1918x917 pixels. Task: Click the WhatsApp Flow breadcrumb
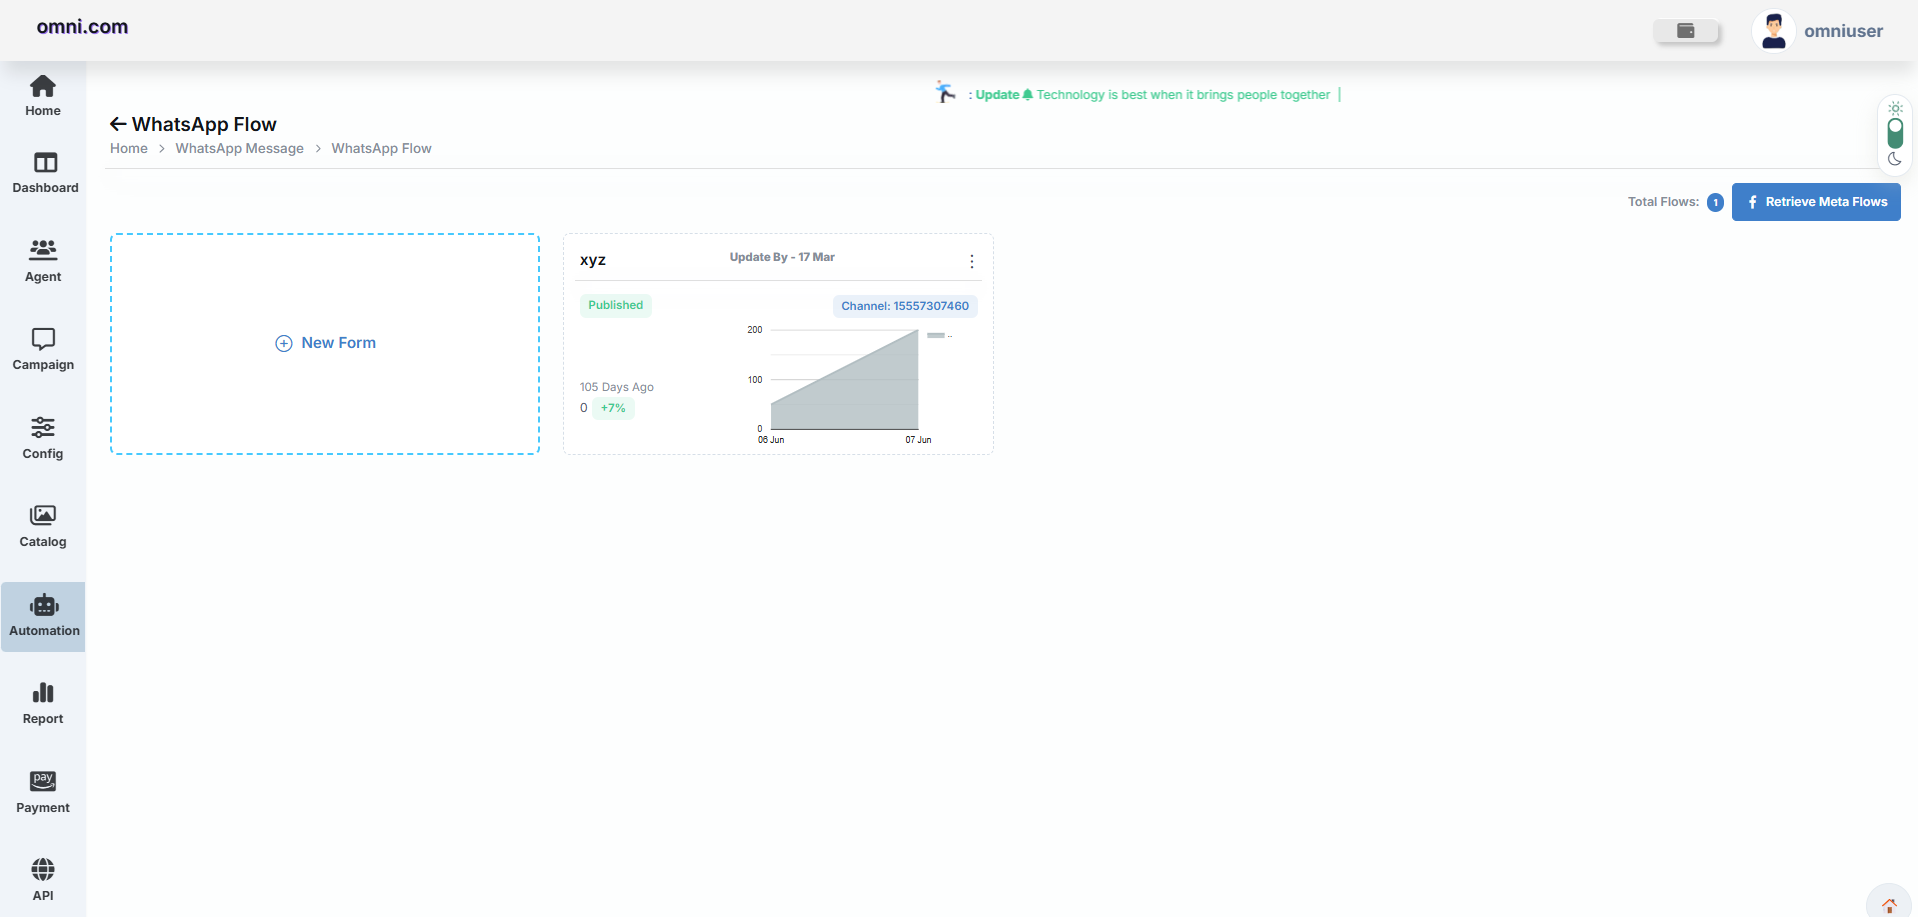(382, 148)
